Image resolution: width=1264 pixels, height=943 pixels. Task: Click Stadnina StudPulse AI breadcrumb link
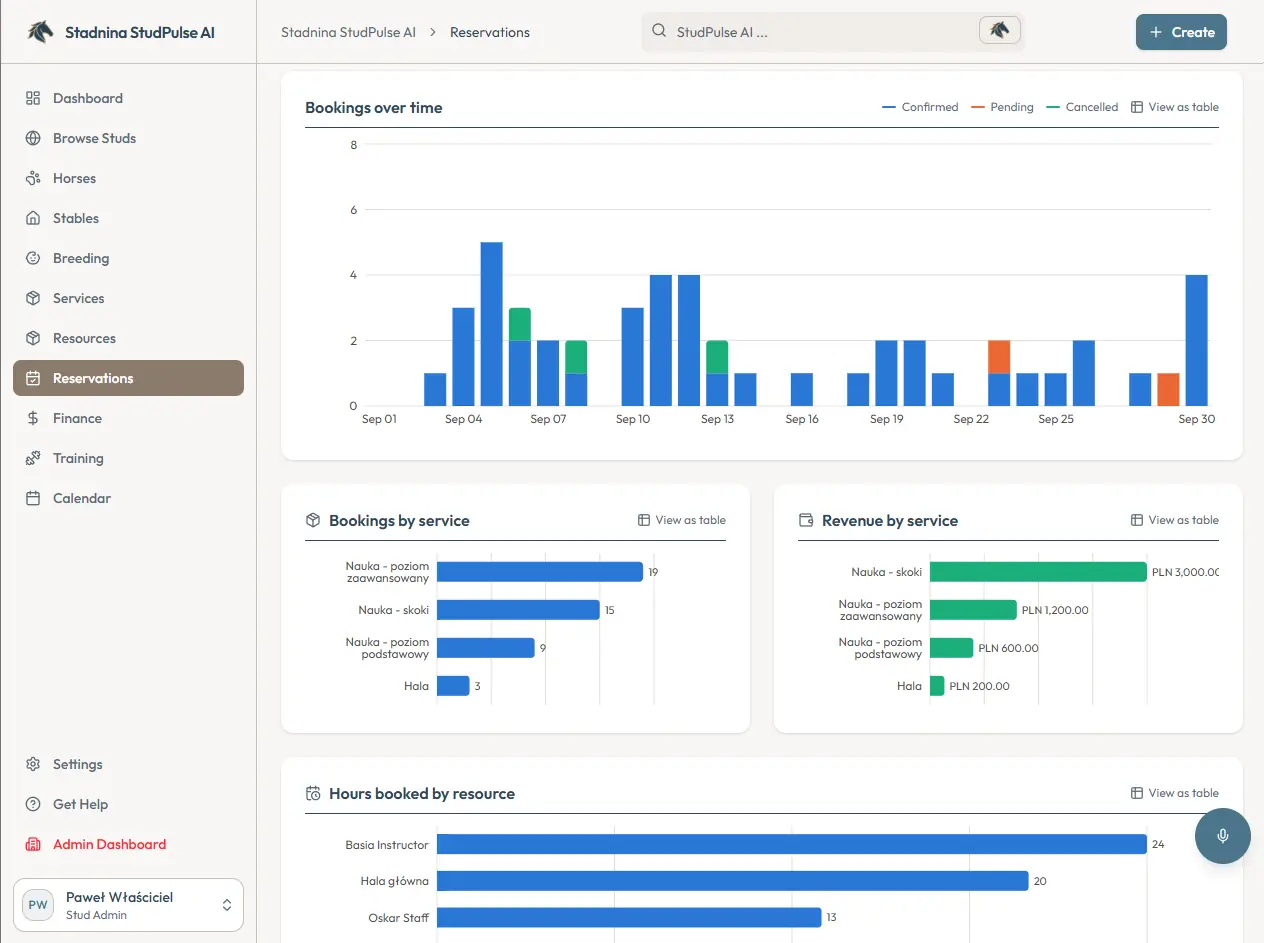[x=348, y=32]
